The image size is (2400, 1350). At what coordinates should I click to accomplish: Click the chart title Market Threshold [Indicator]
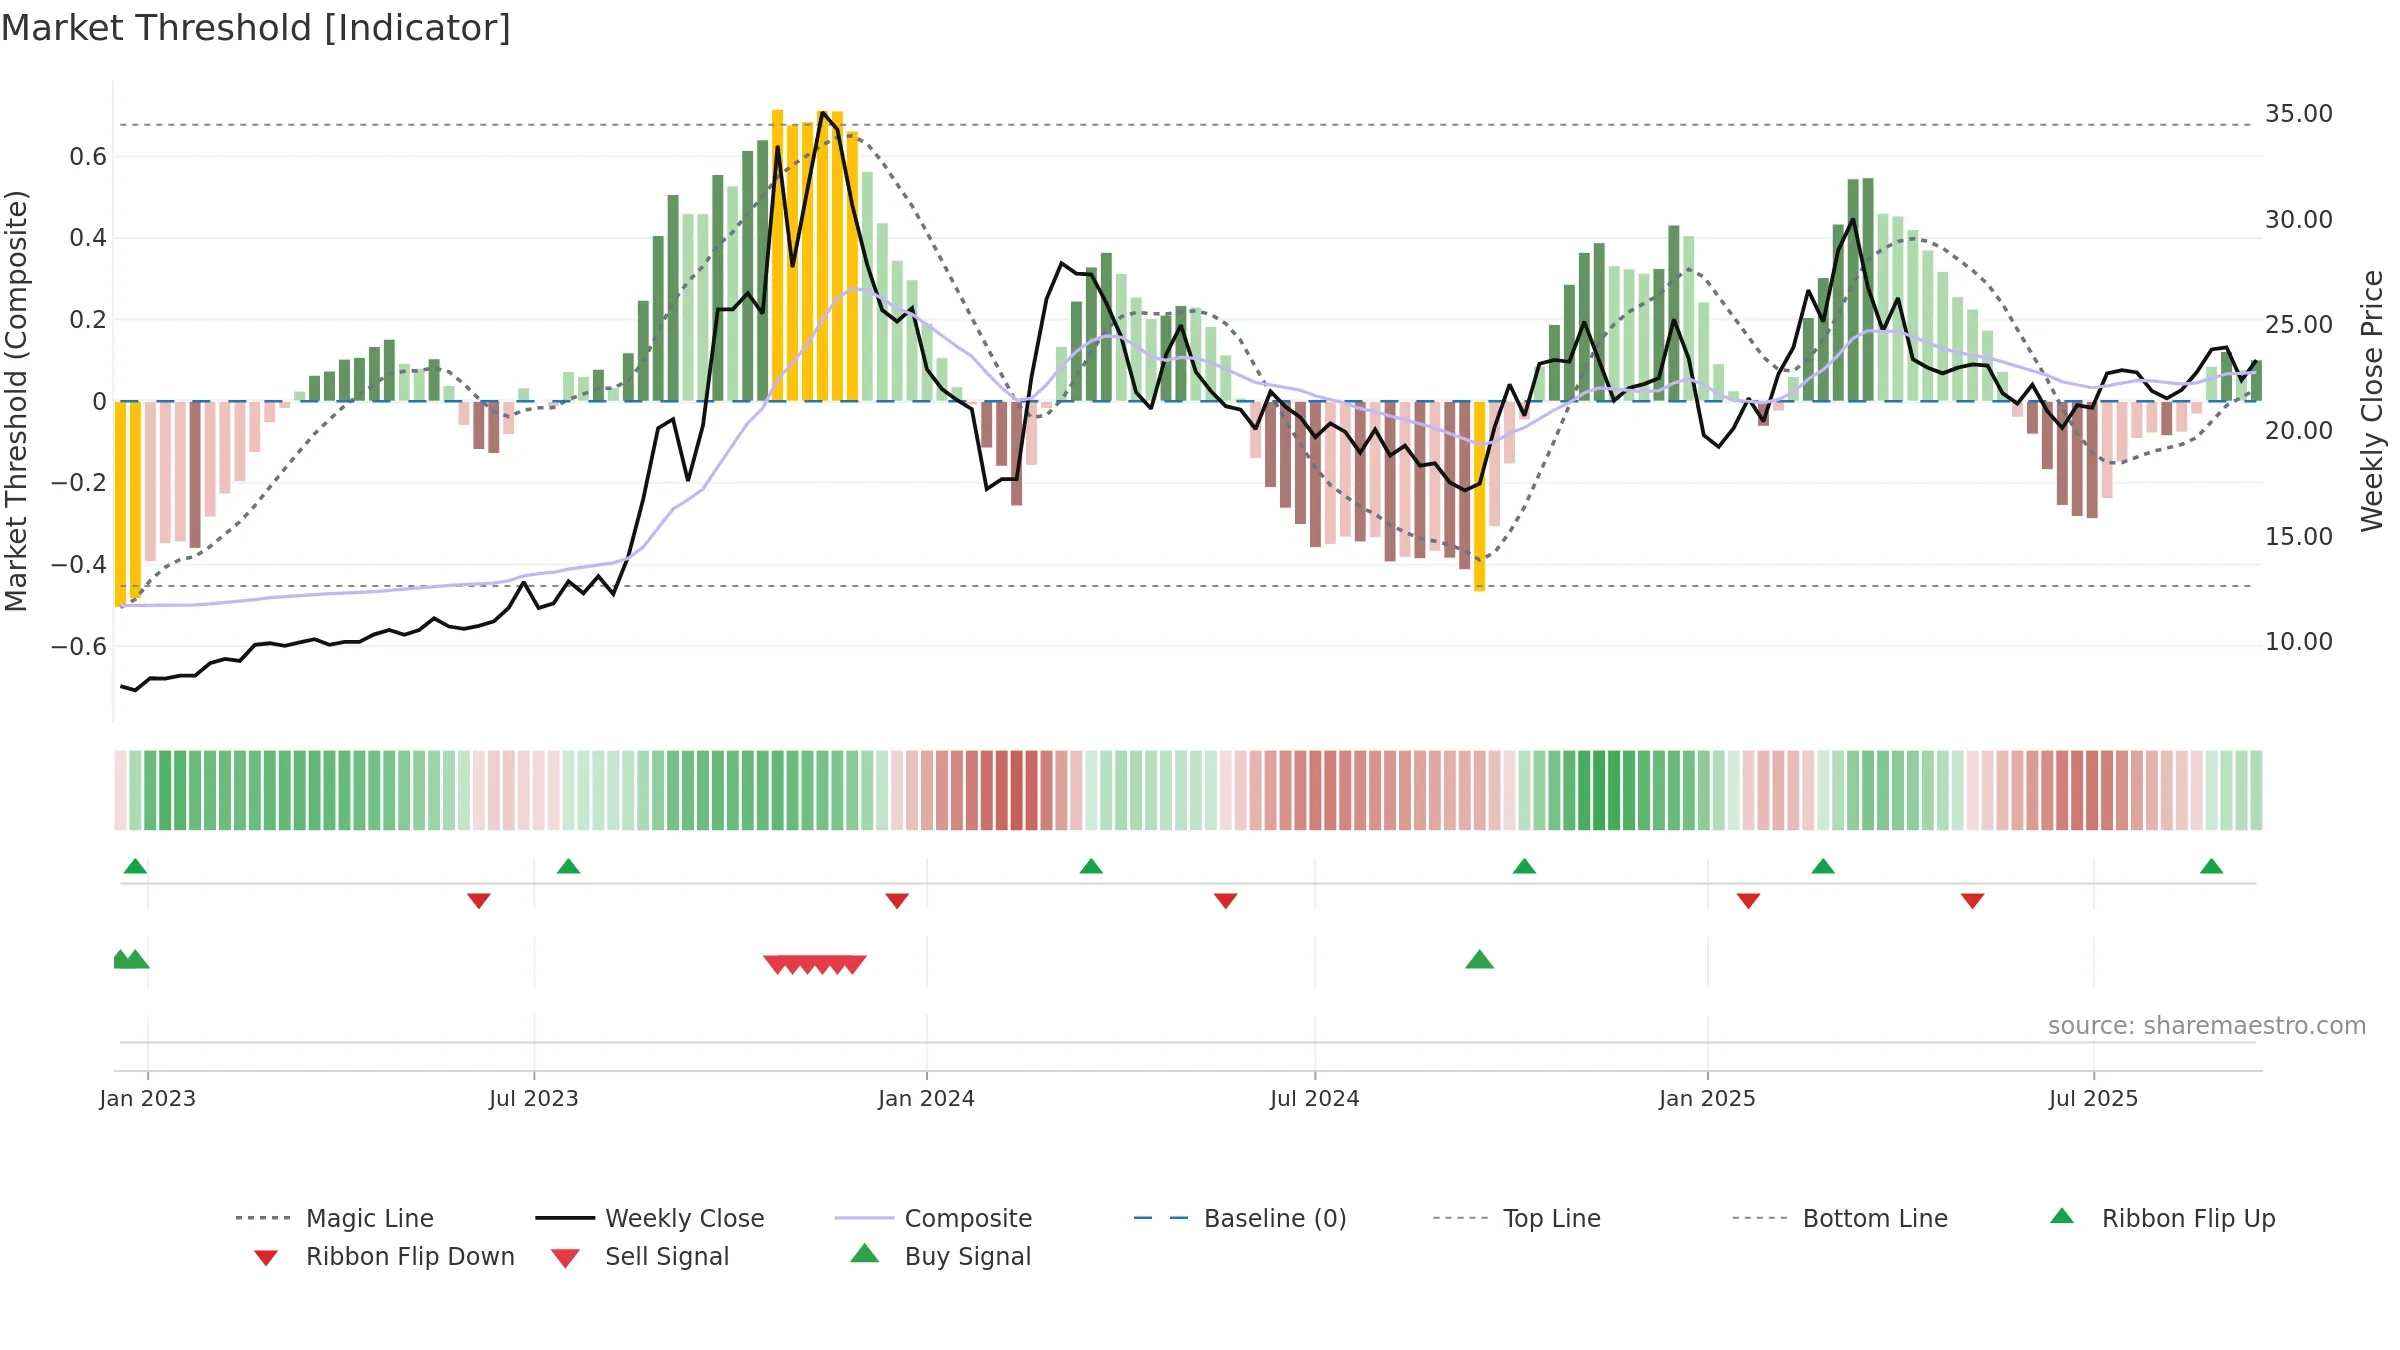pos(256,28)
